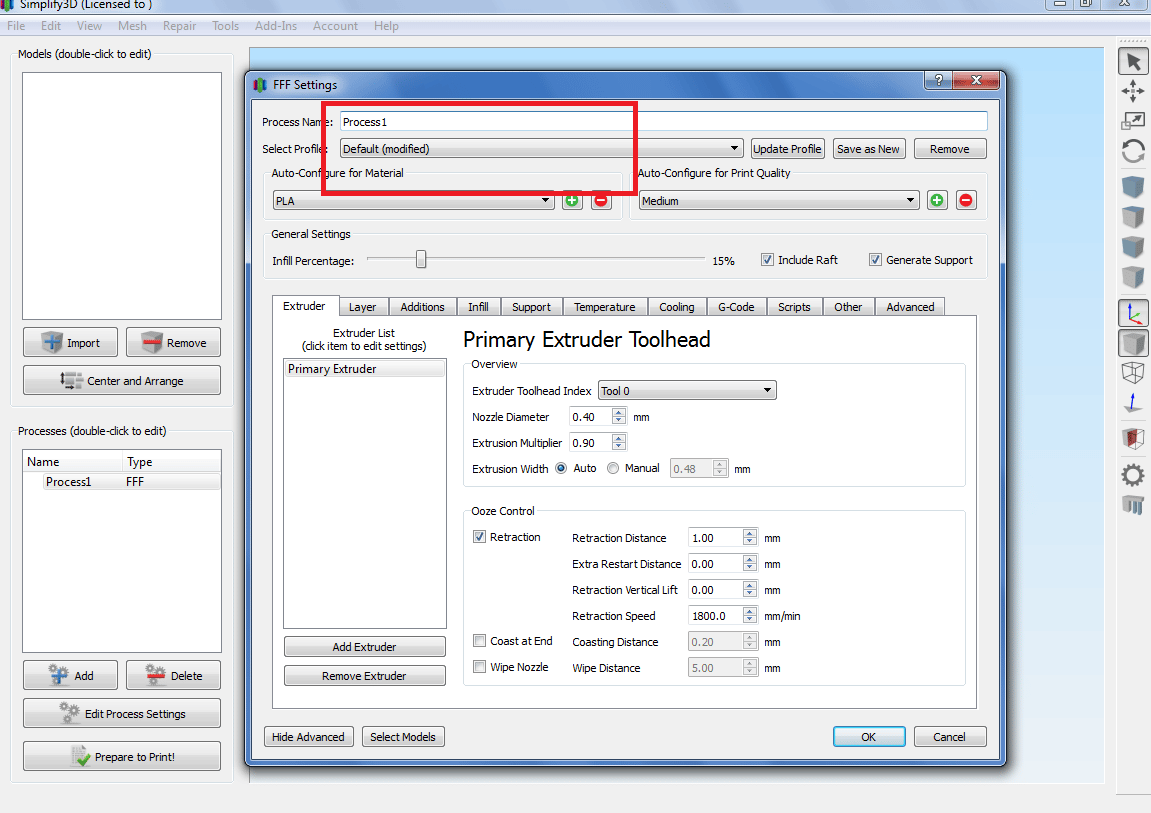Confirm settings with the OK button

[868, 737]
